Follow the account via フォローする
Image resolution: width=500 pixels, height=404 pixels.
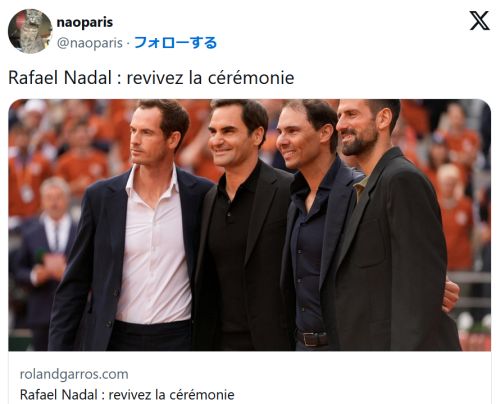[x=175, y=43]
